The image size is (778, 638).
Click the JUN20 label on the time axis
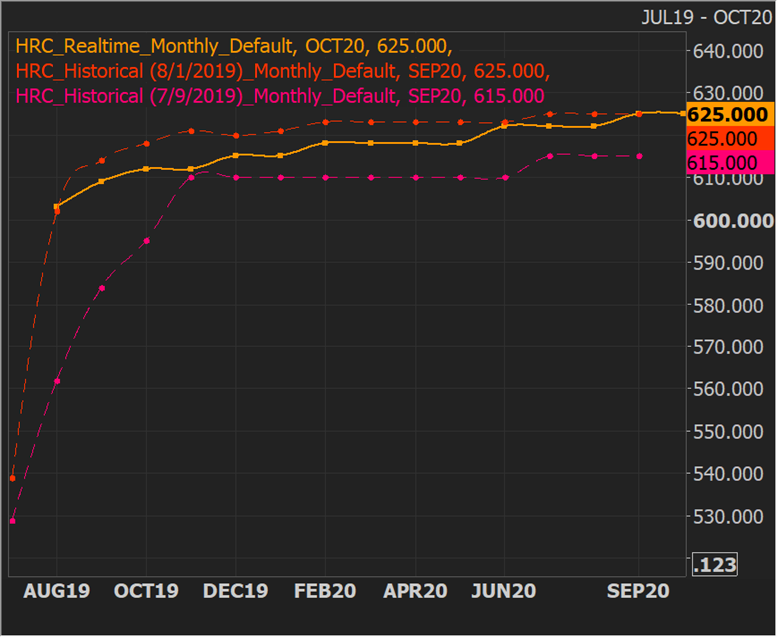point(504,591)
